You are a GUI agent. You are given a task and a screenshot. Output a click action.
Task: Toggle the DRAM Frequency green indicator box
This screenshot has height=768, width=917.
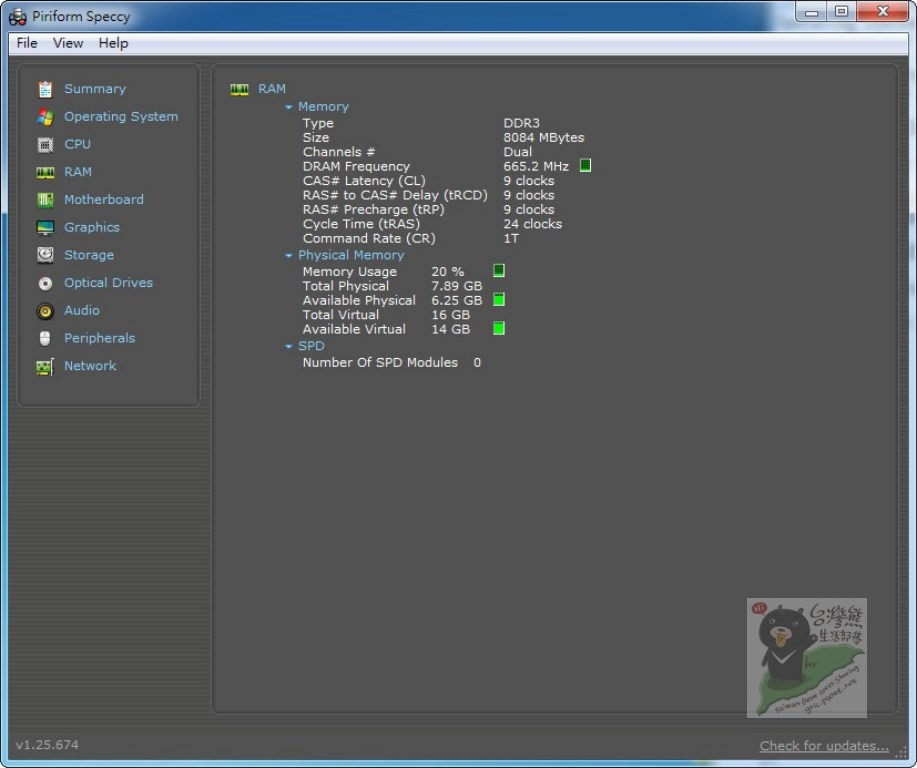585,166
